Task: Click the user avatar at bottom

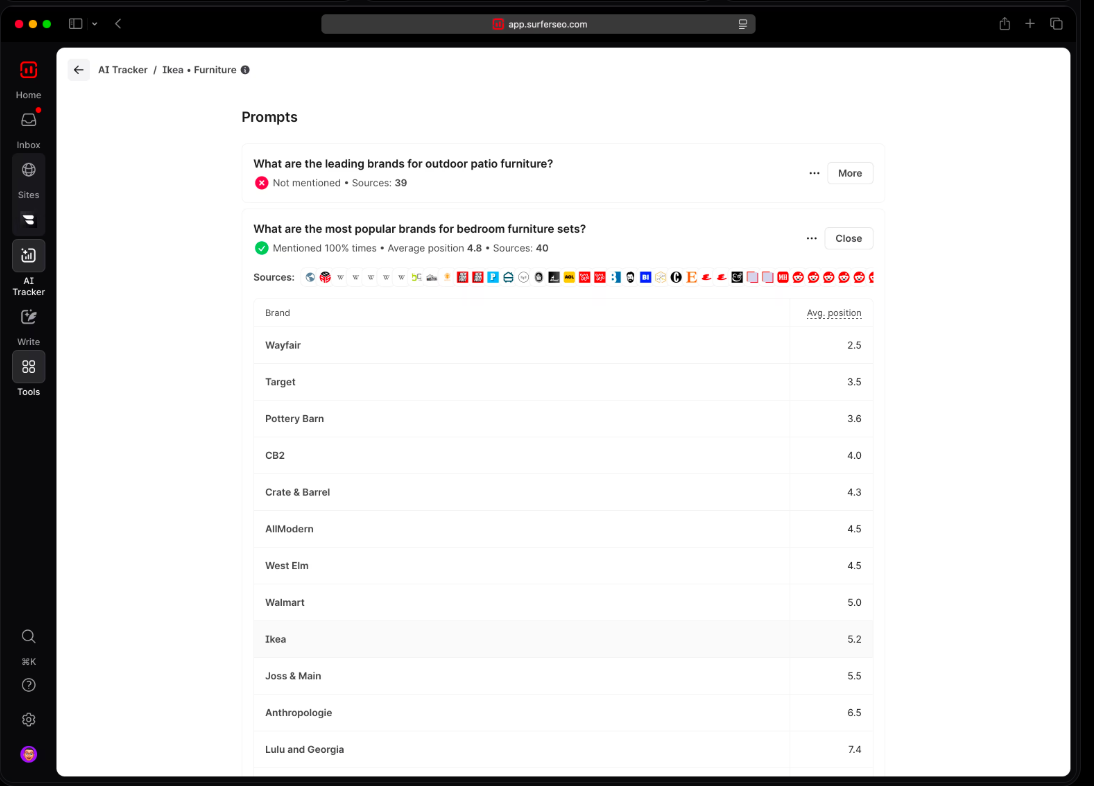Action: [28, 754]
